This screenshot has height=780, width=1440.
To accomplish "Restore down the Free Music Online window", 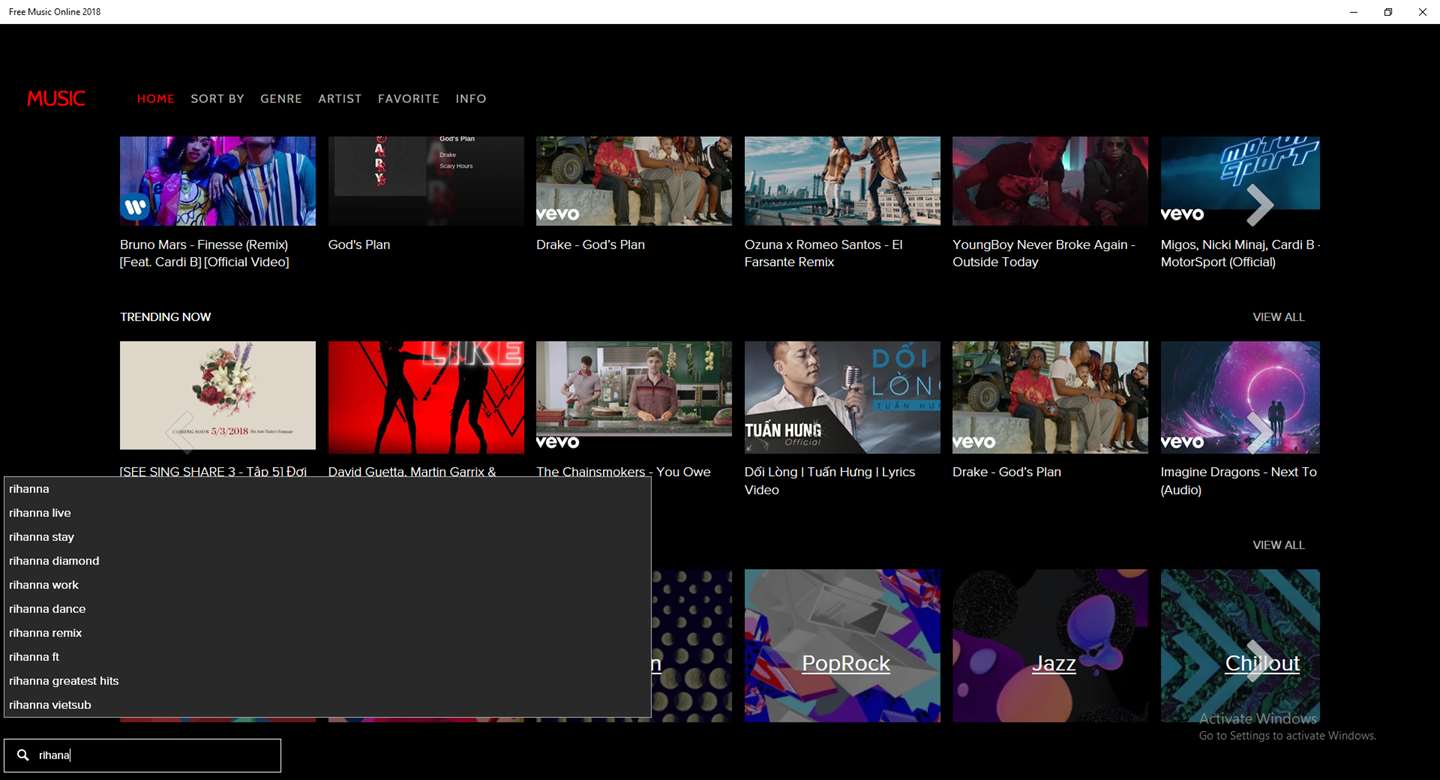I will [1388, 12].
